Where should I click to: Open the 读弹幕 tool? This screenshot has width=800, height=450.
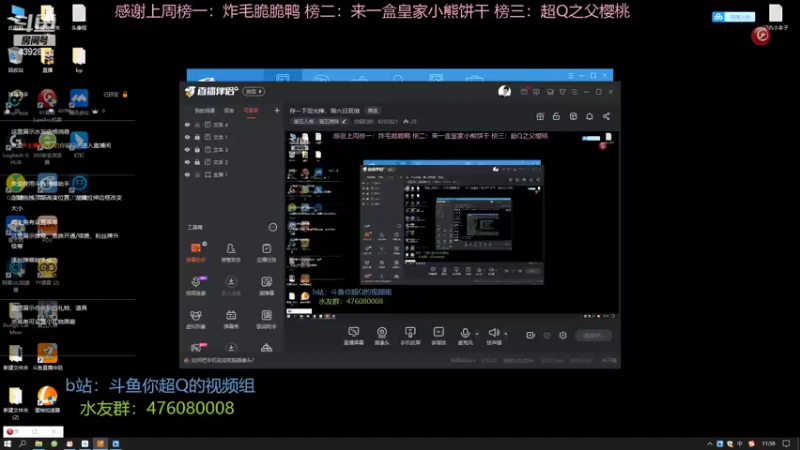click(266, 286)
